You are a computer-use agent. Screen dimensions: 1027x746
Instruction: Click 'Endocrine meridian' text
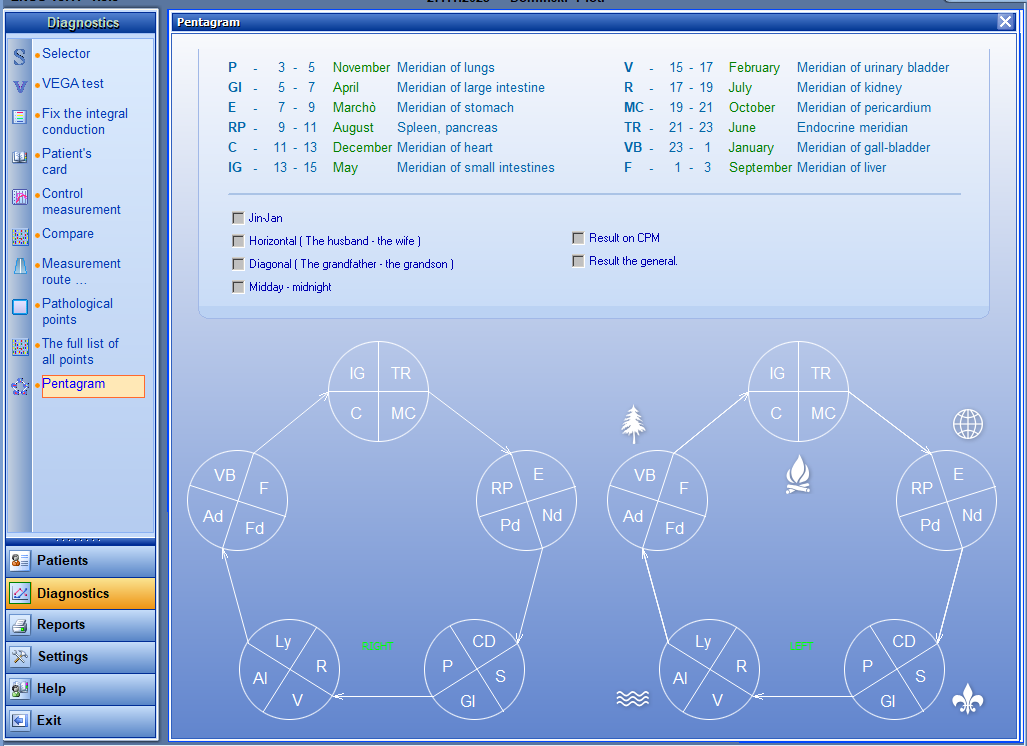852,128
